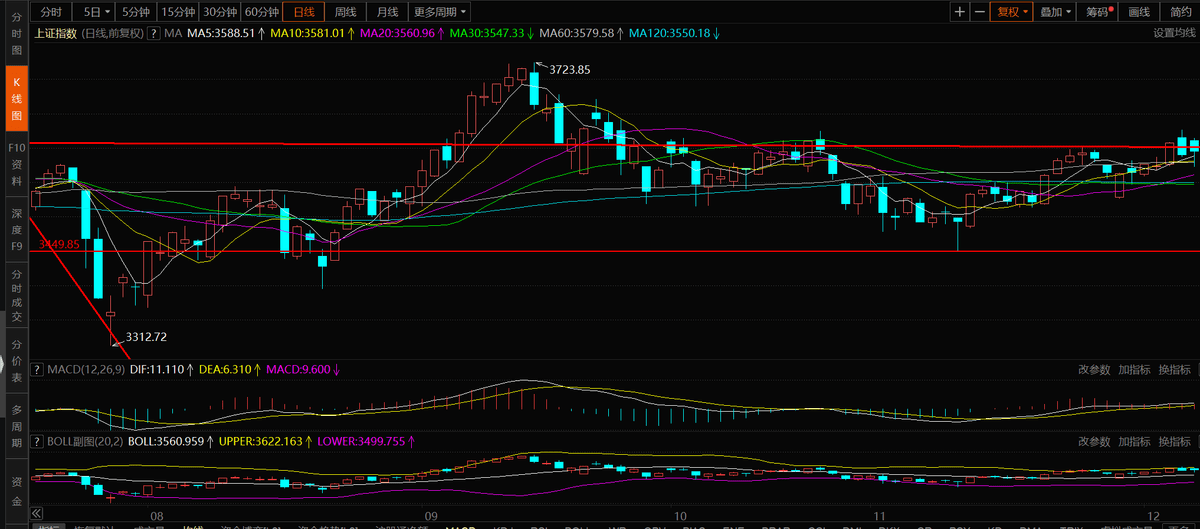
Task: Activate the 画线 drawing tool
Action: coord(1139,12)
